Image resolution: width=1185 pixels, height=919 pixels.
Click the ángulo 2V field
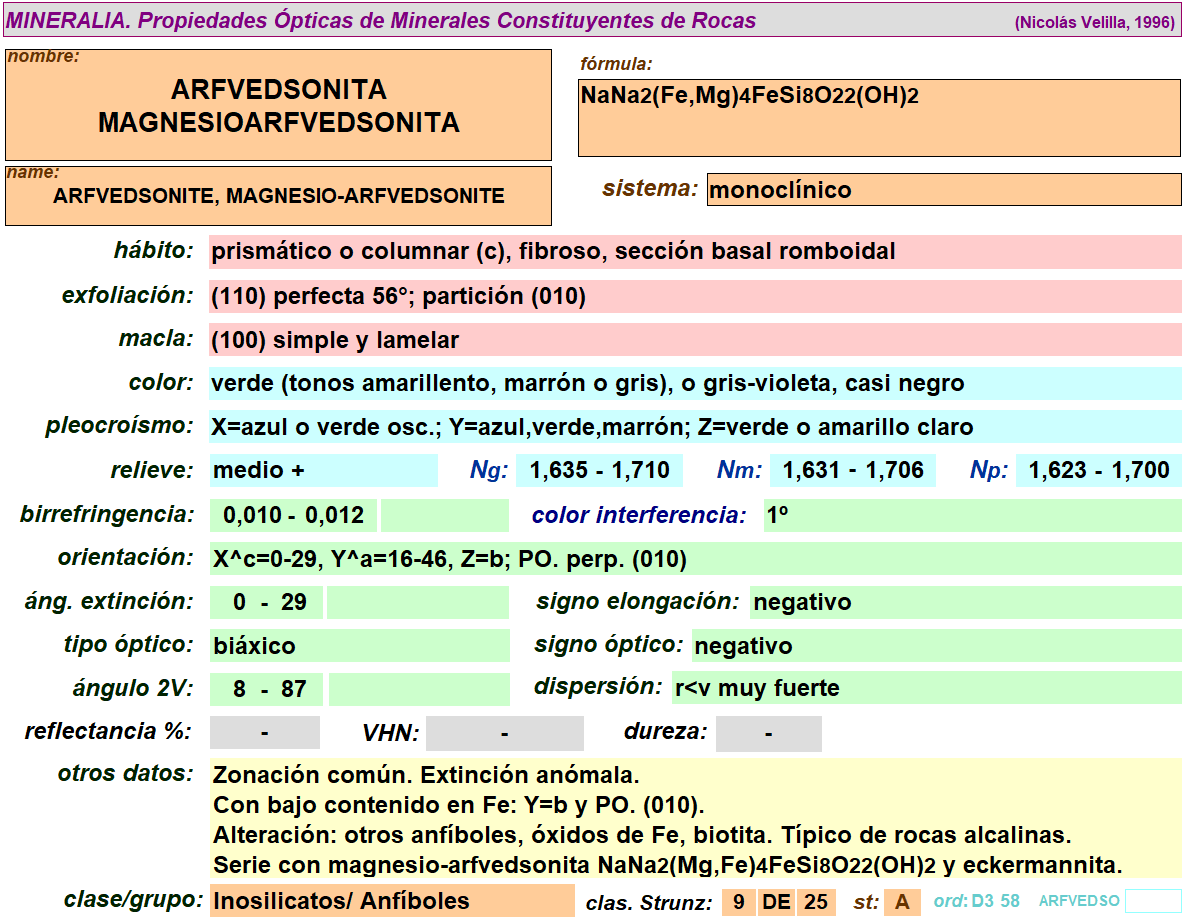(265, 689)
